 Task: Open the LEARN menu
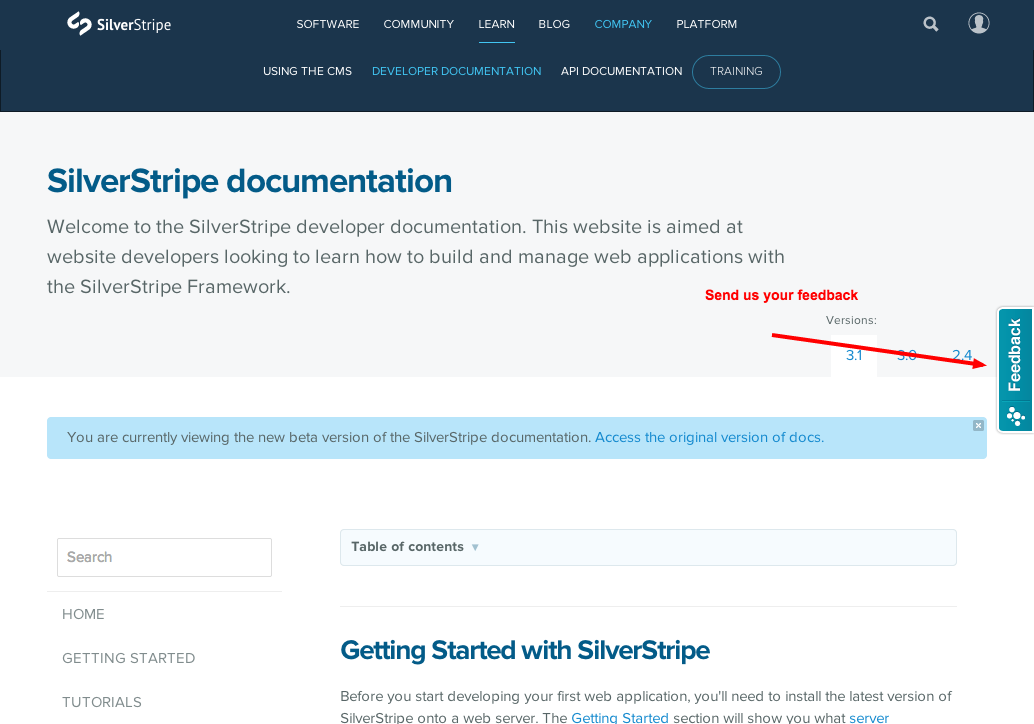point(497,24)
